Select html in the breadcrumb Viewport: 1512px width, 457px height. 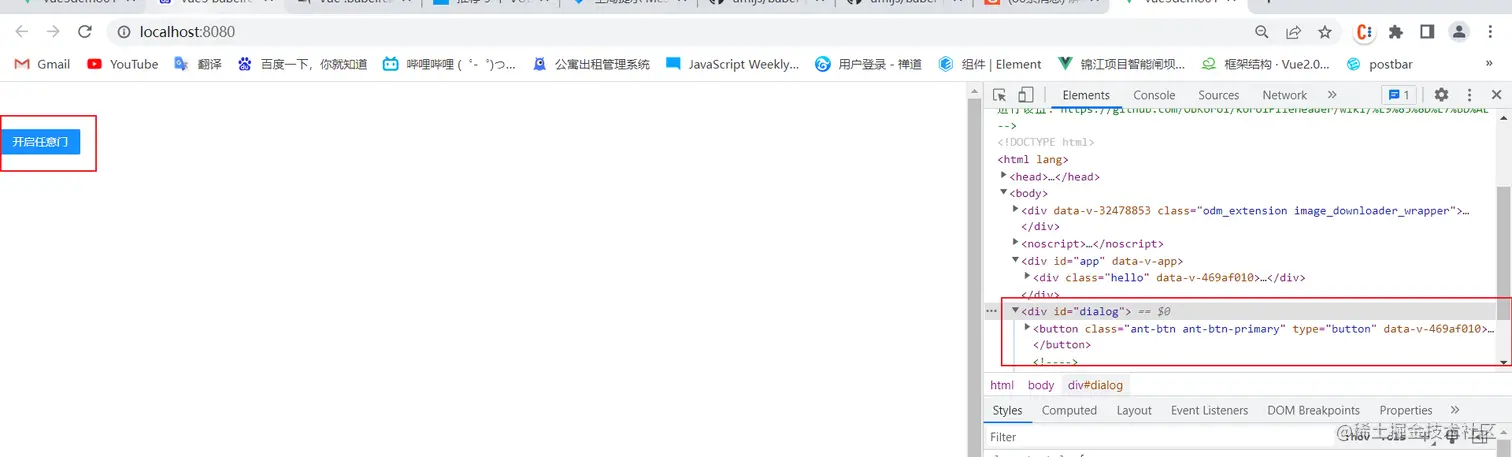click(1002, 385)
